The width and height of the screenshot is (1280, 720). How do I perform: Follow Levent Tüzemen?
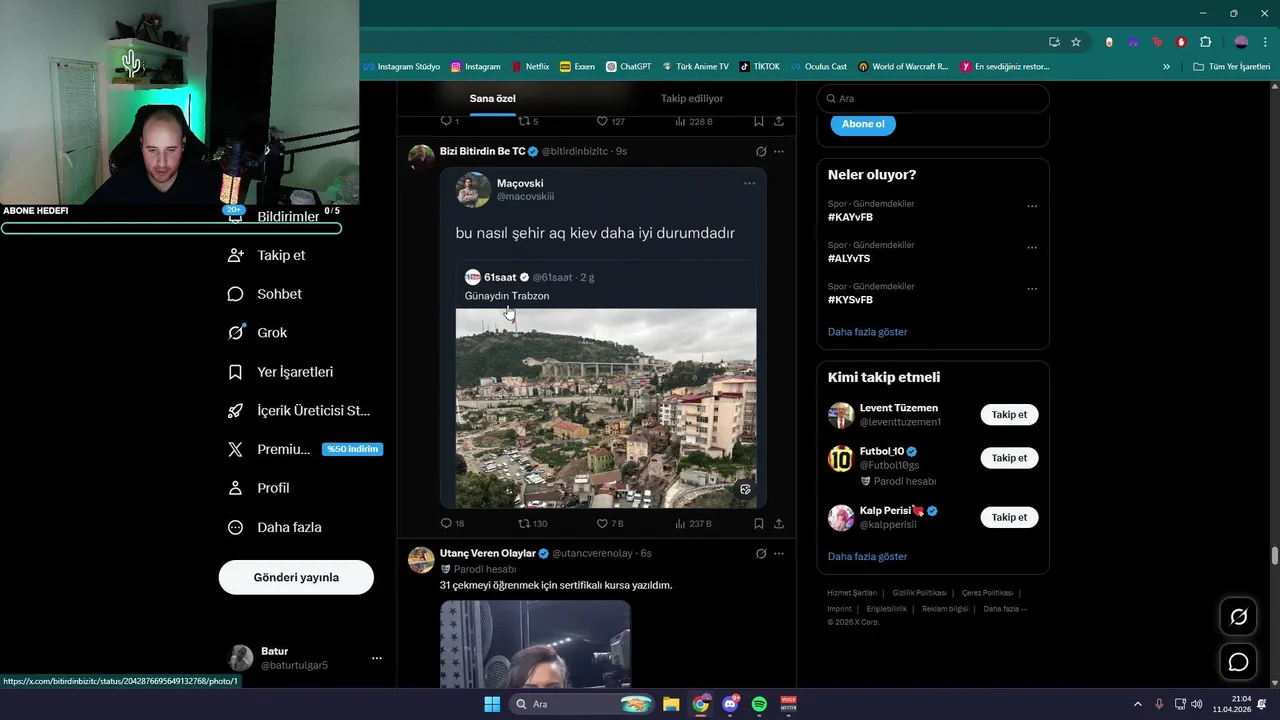(1009, 414)
